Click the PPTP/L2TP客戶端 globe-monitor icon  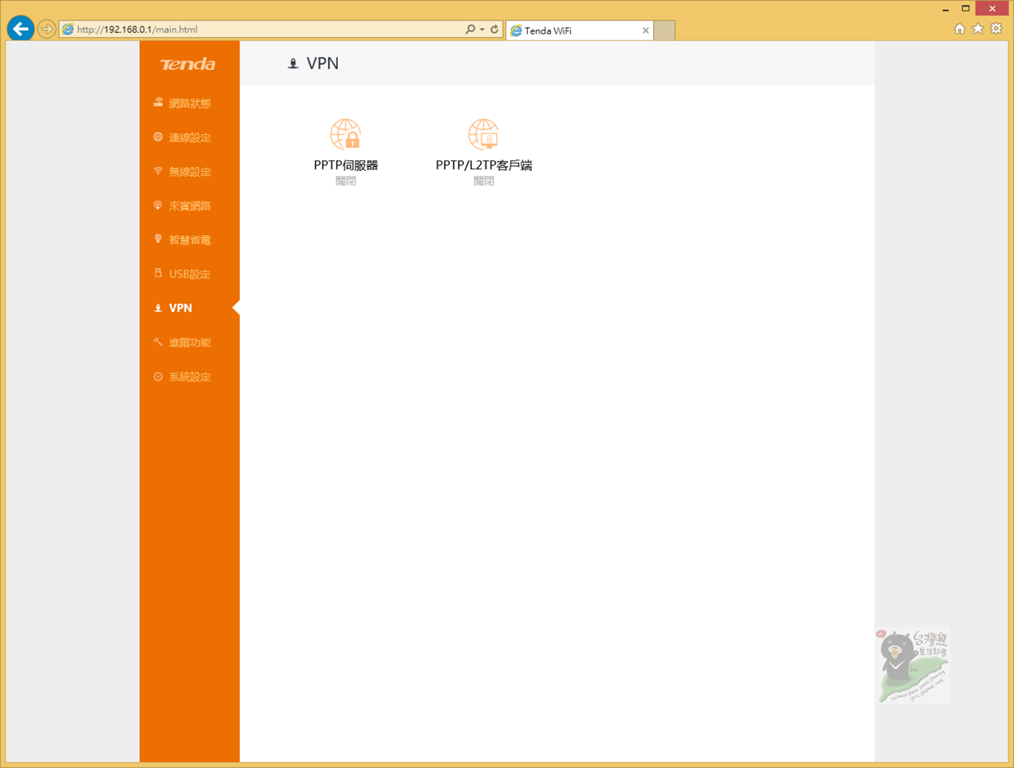484,134
